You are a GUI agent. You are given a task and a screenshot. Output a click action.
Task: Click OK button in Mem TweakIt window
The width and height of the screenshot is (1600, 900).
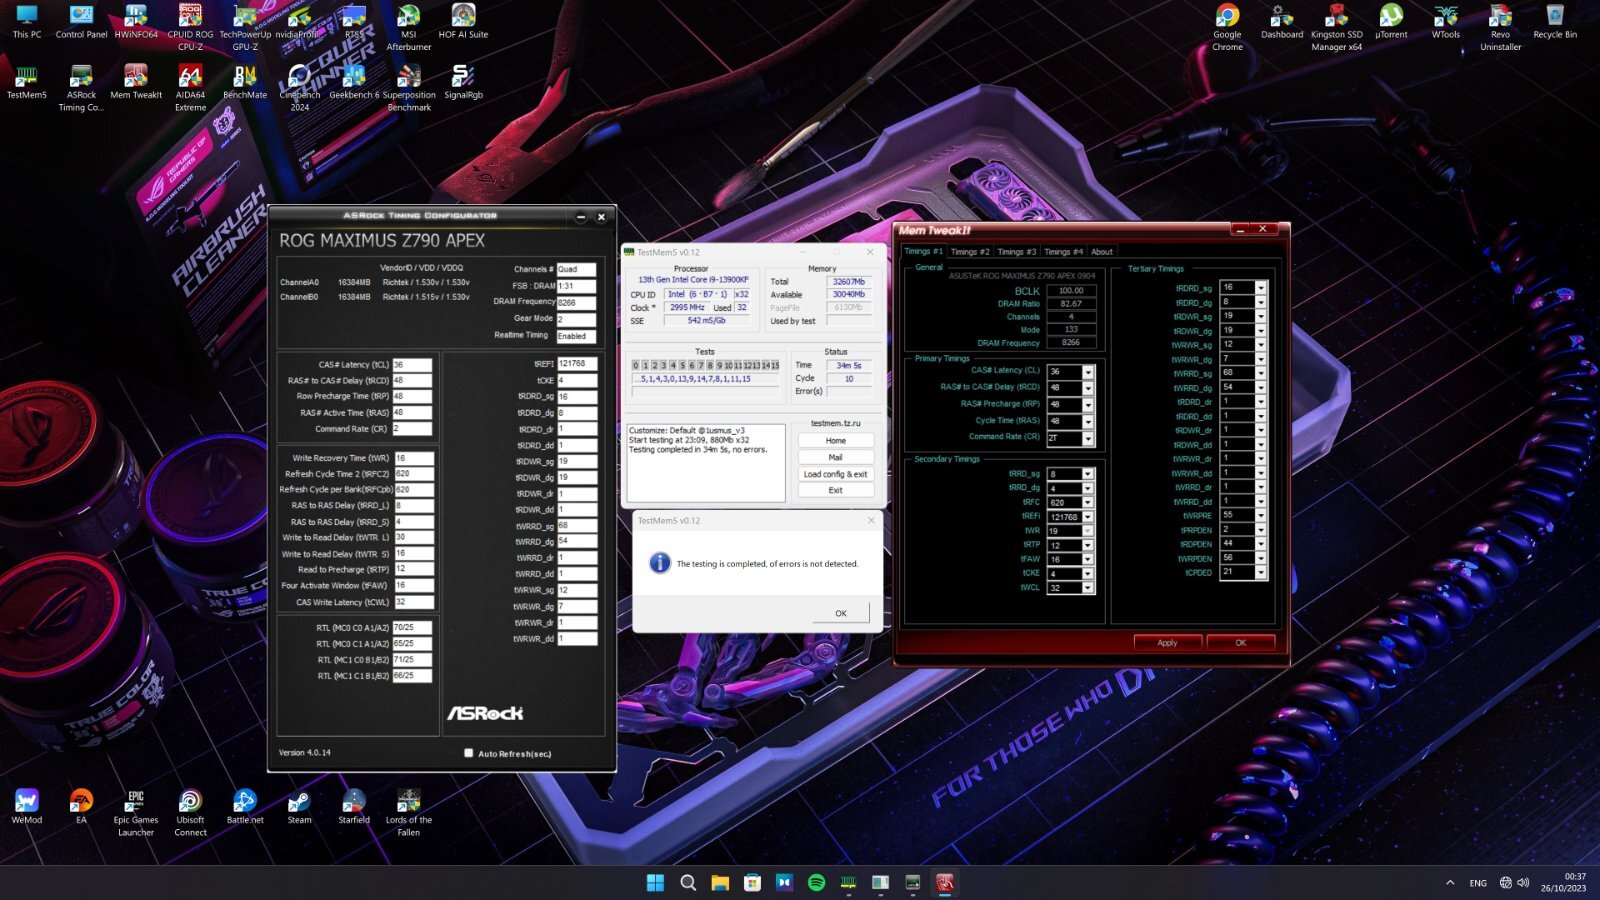click(1240, 643)
